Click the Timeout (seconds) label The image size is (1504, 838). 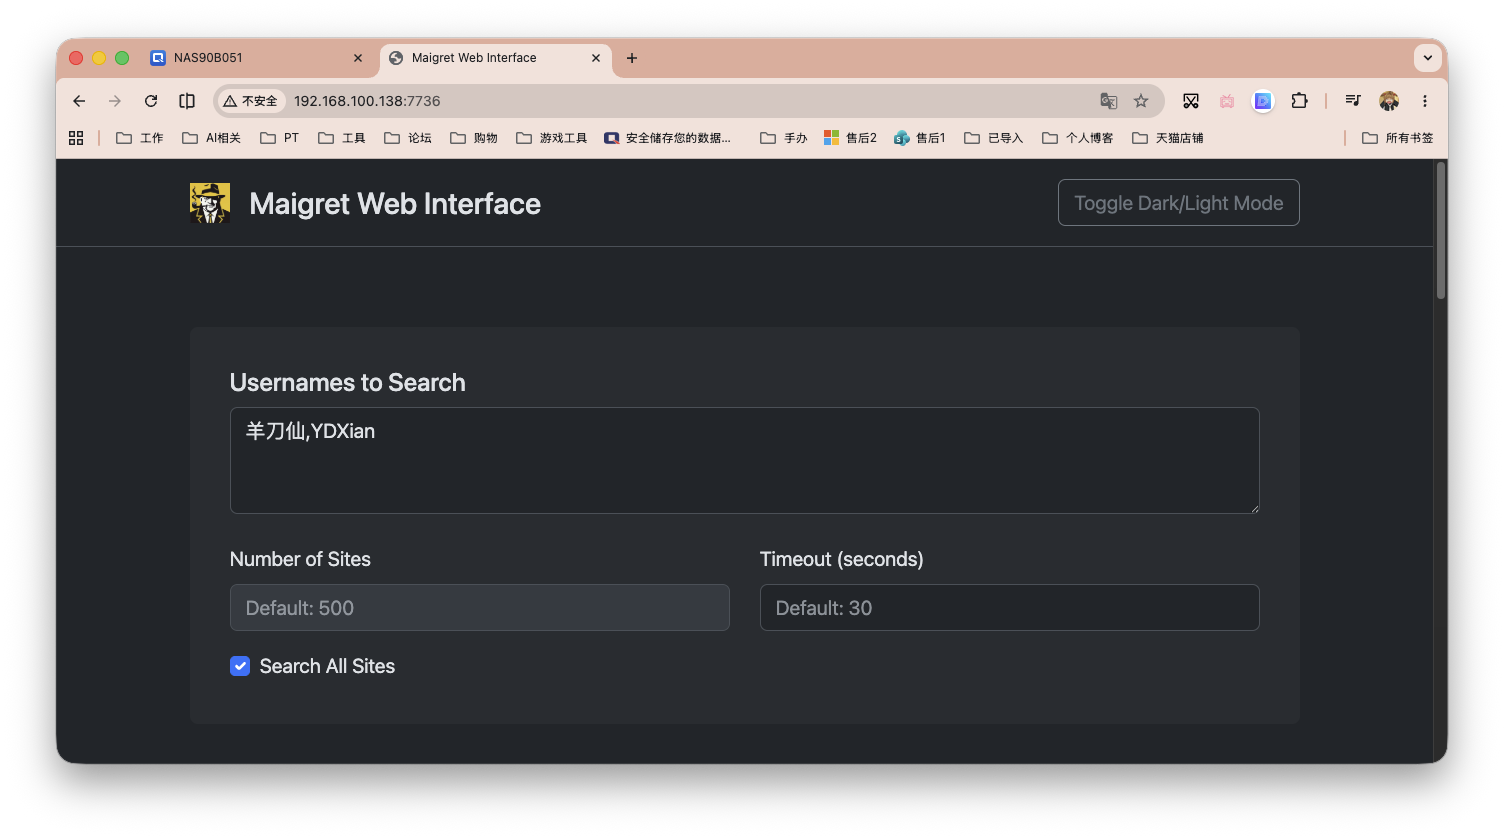(x=842, y=559)
